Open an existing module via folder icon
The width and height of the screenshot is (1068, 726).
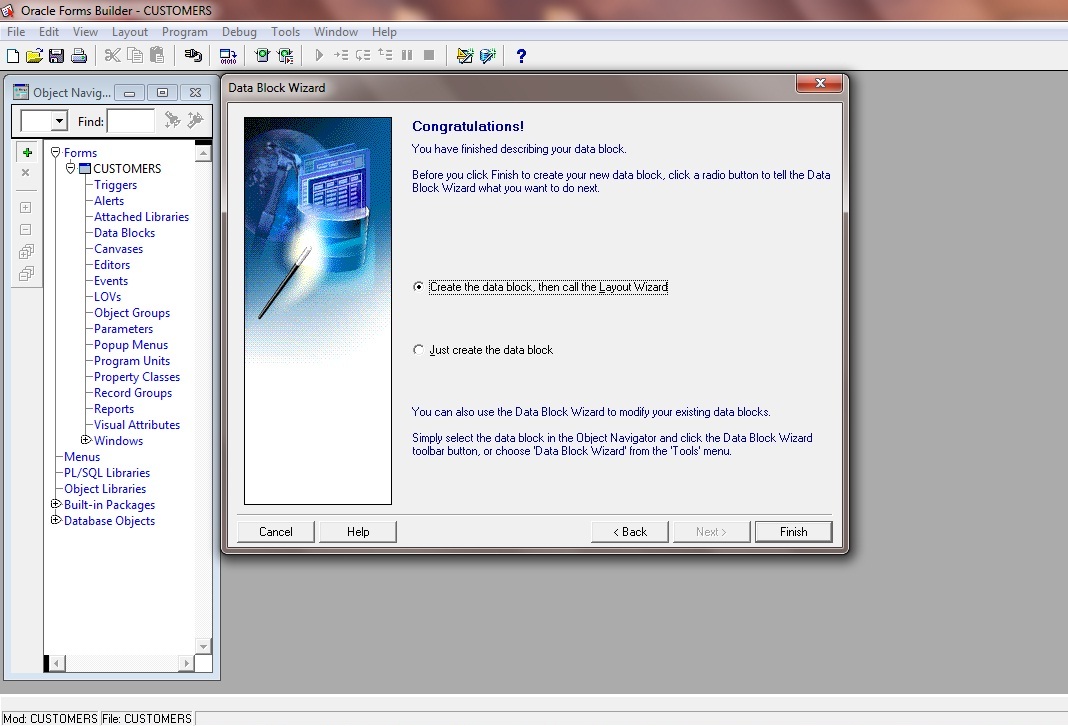click(32, 56)
